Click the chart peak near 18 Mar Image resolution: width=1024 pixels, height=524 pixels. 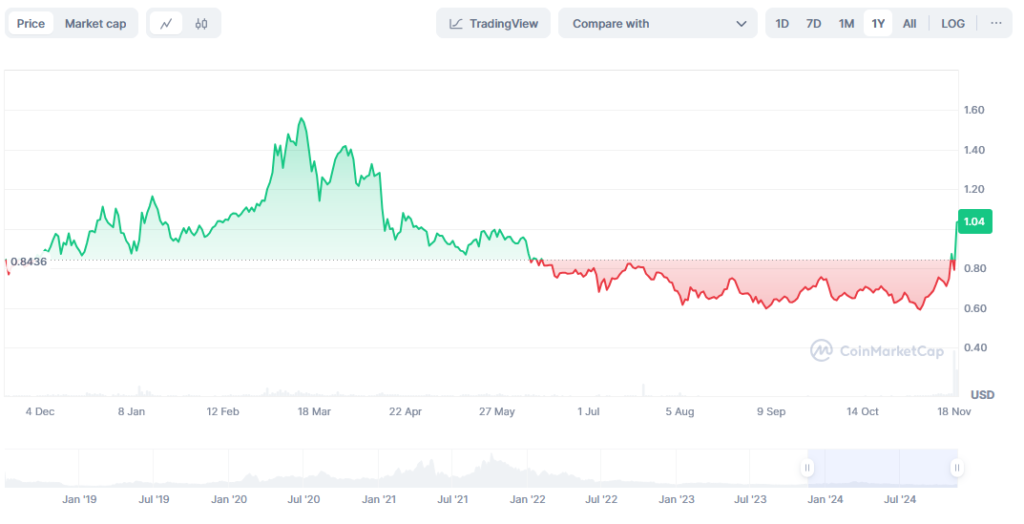301,119
